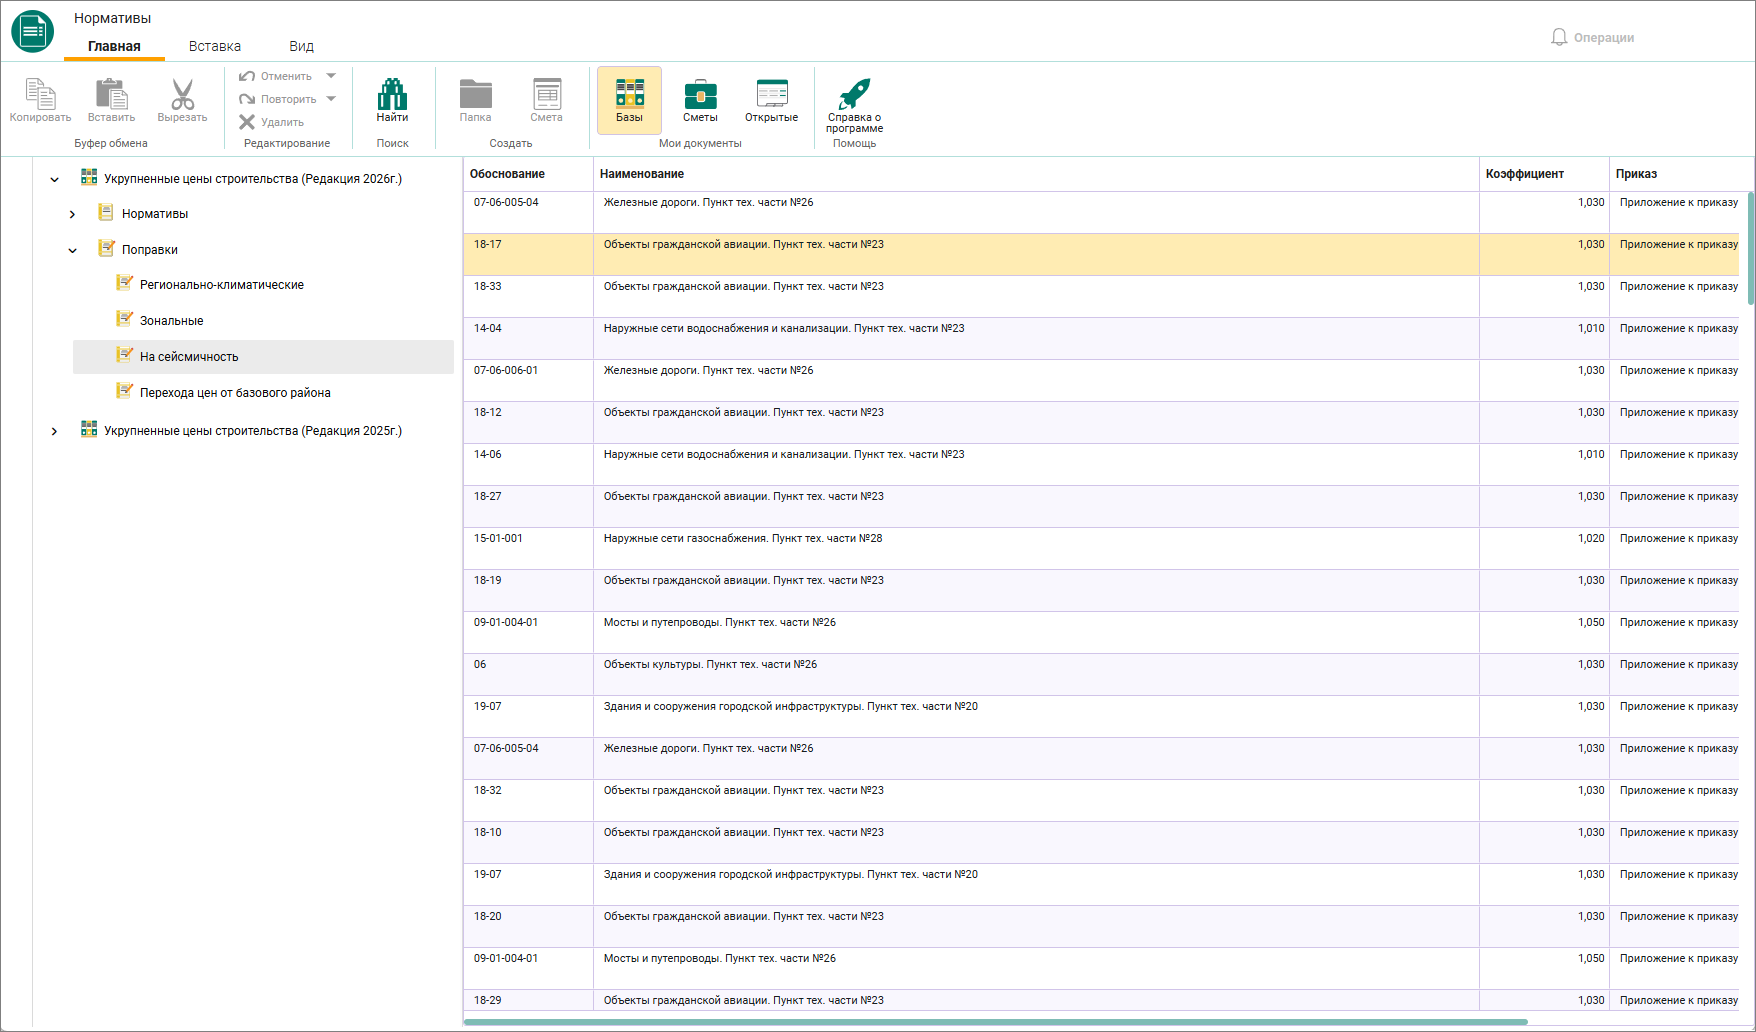The width and height of the screenshot is (1756, 1032).
Task: Select row 18-12 Объекты гражданской авиации
Action: click(1101, 422)
